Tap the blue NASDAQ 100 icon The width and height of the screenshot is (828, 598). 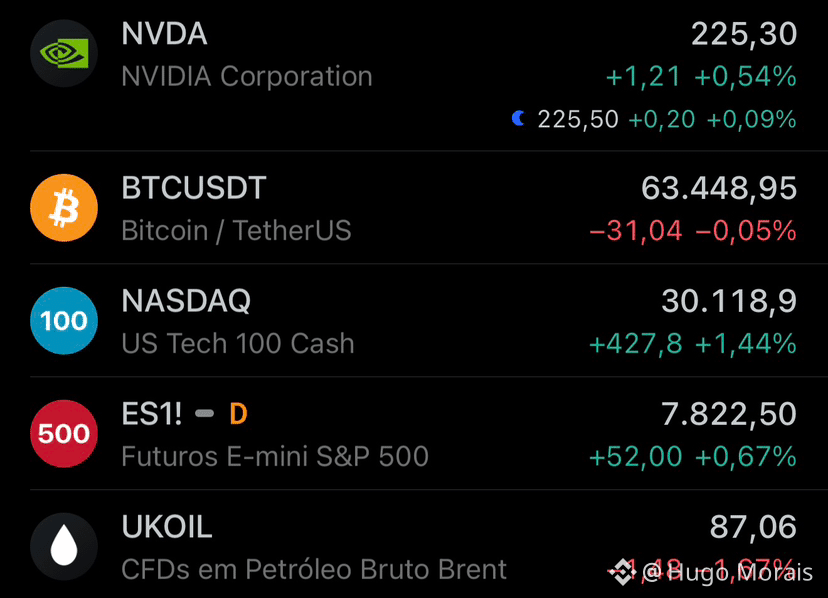pyautogui.click(x=64, y=321)
